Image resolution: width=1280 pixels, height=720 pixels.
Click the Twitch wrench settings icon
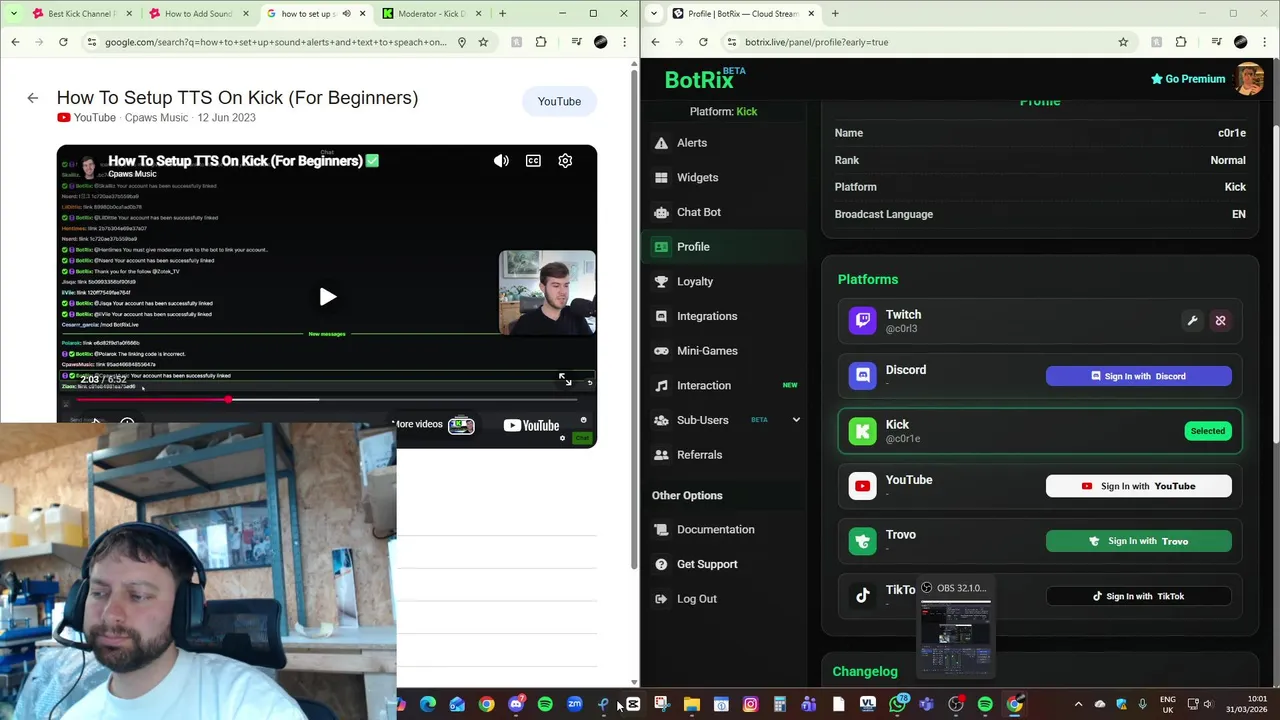[1192, 321]
